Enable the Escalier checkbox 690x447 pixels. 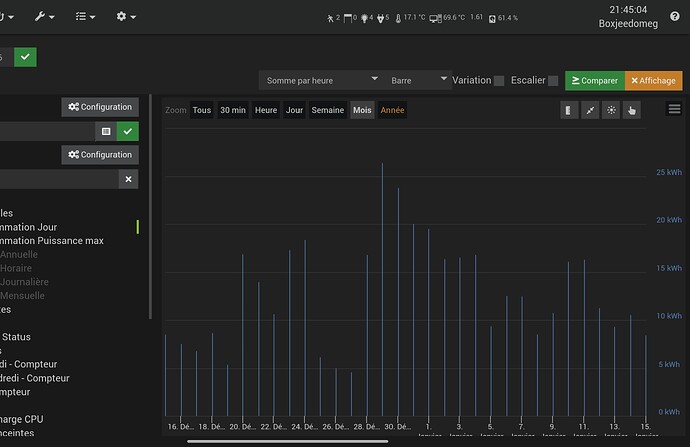[553, 81]
